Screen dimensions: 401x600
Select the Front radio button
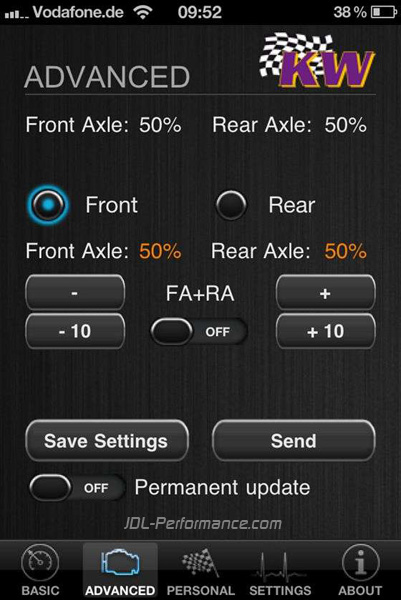48,205
